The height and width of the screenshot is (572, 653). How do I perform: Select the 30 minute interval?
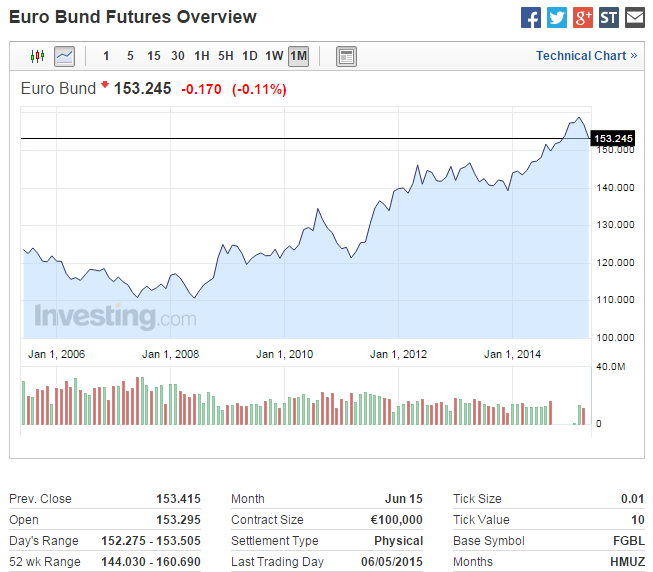pyautogui.click(x=178, y=56)
